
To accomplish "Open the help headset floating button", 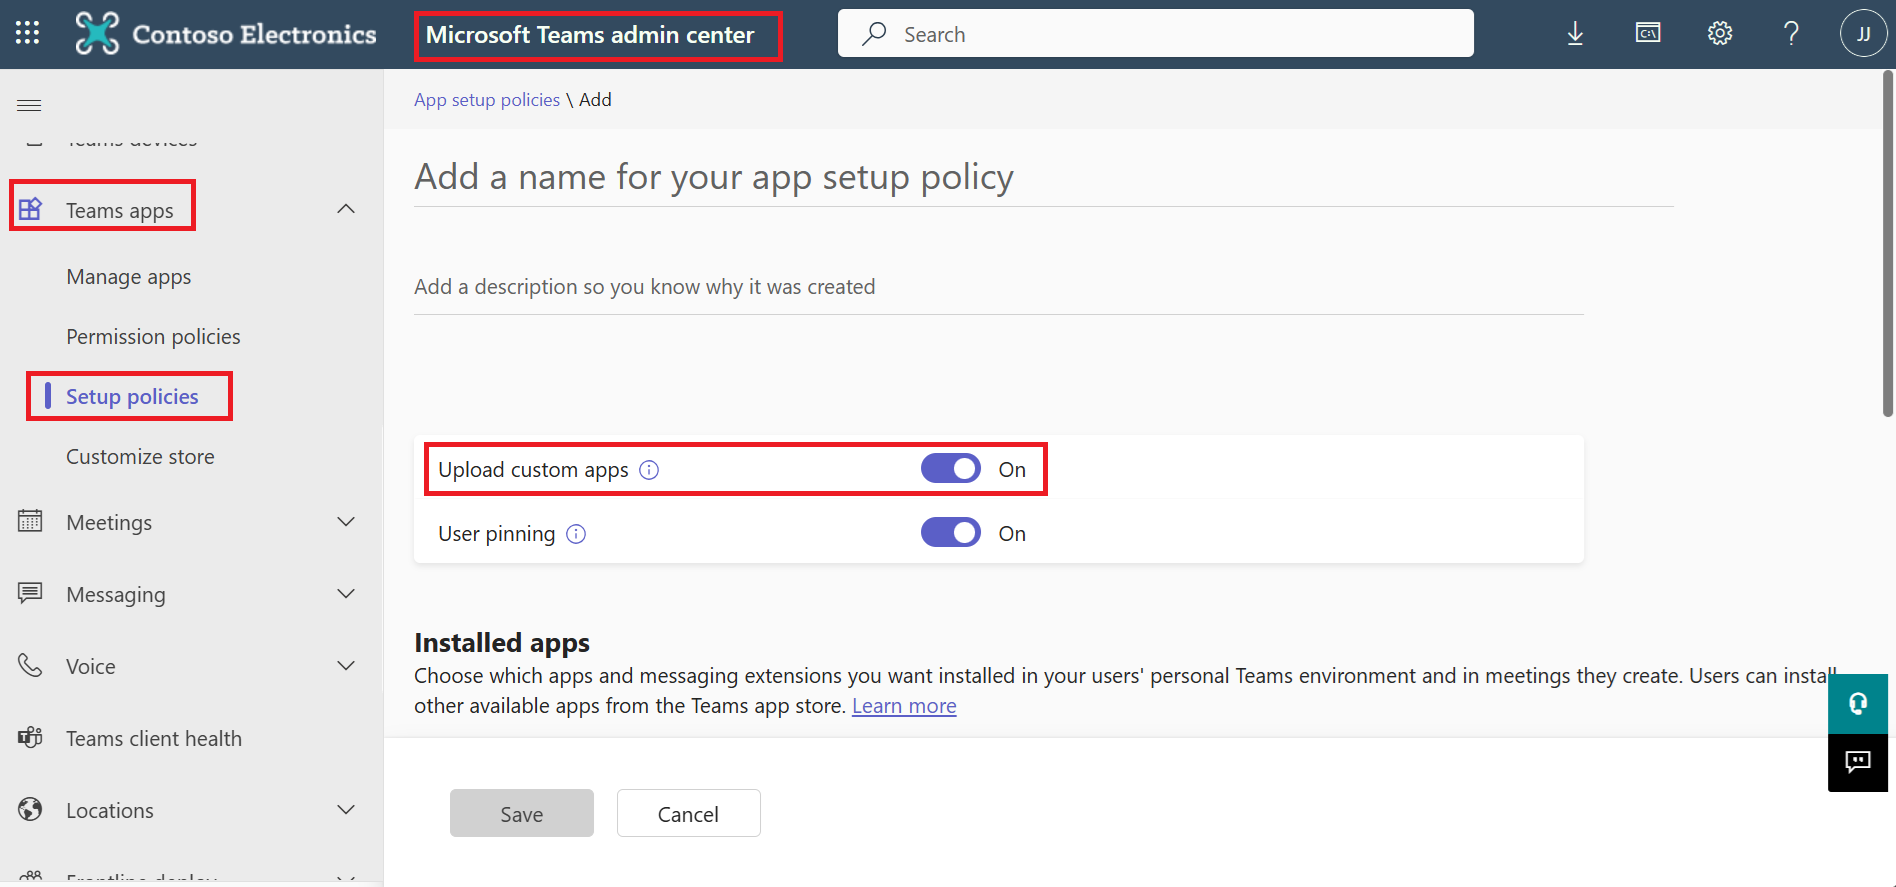I will [x=1858, y=704].
